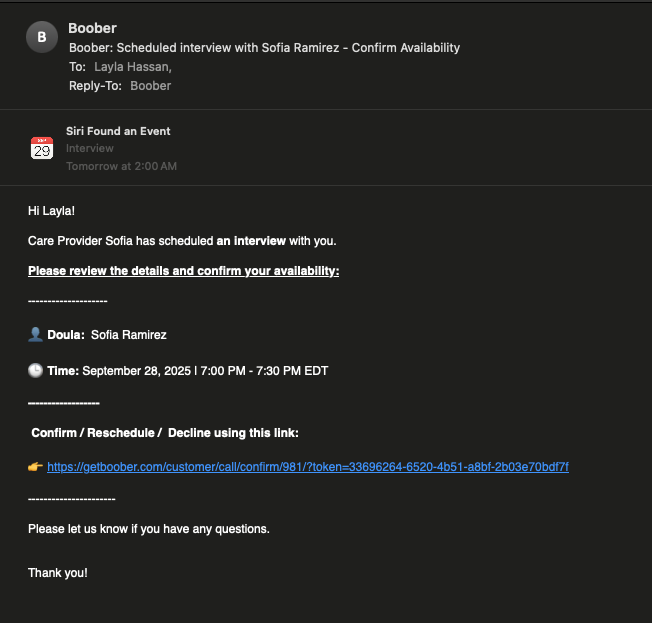
Task: Open the getboober.com confirmation link
Action: 308,467
